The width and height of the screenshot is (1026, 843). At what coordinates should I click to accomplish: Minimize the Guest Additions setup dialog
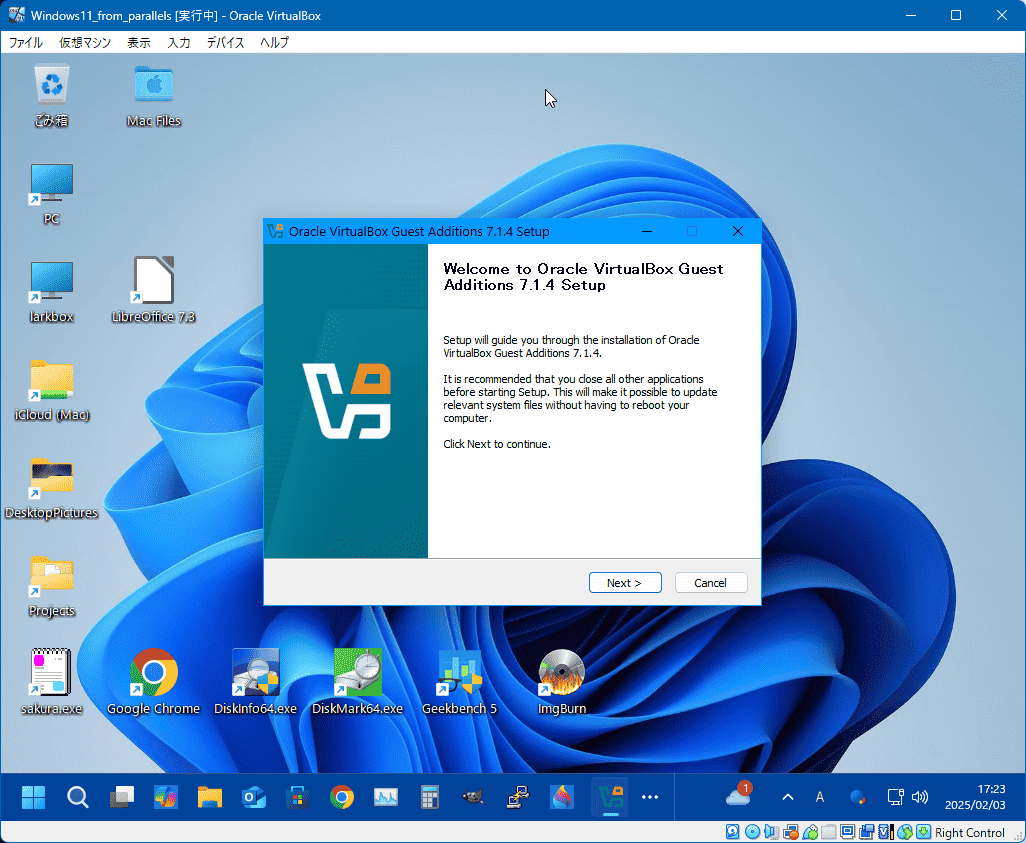[647, 231]
